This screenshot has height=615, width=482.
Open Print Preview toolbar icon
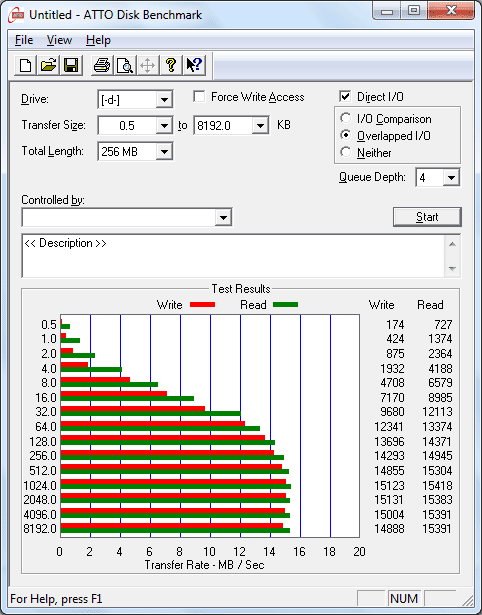[x=125, y=65]
